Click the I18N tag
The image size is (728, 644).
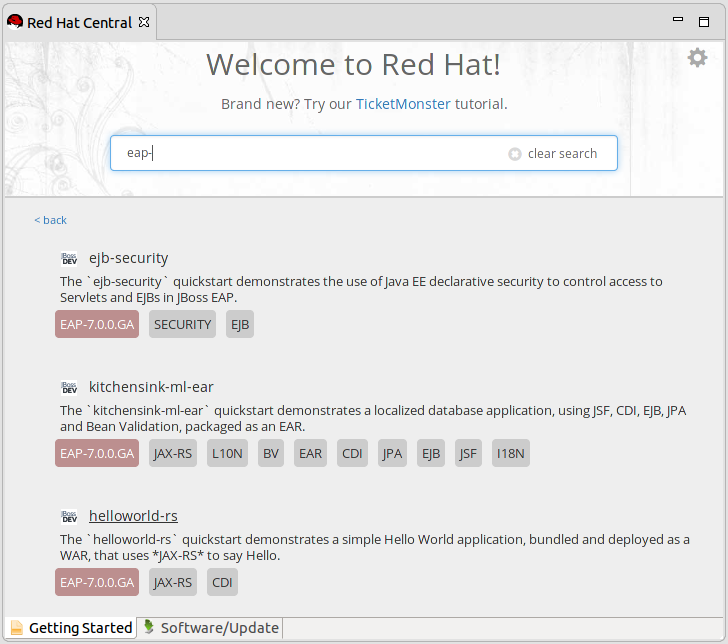[x=511, y=453]
